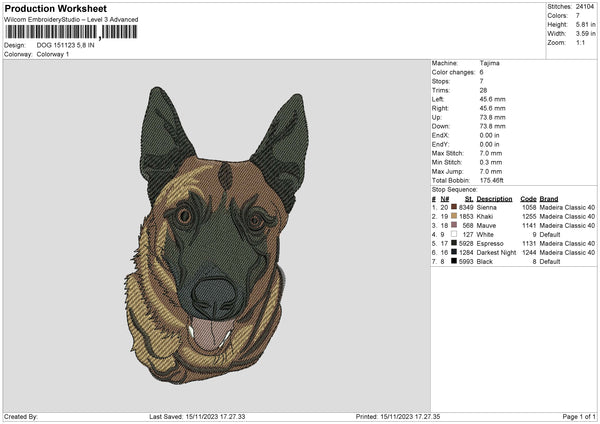
Task: Click the Sienna color swatch
Action: click(453, 207)
